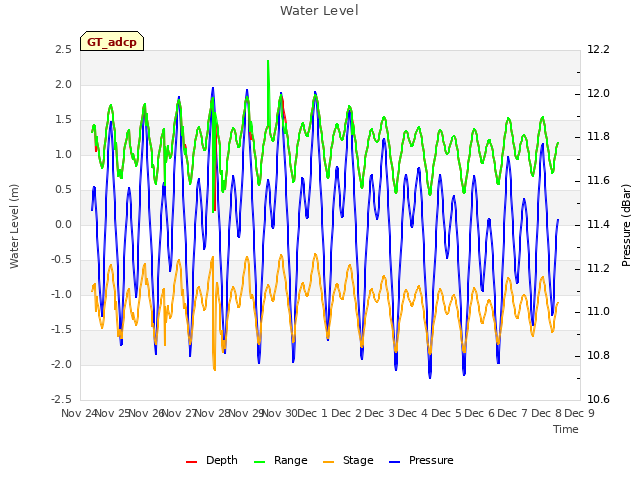Viewport: 640px width, 480px height.
Task: Click the Time axis label
Action: pyautogui.click(x=566, y=429)
